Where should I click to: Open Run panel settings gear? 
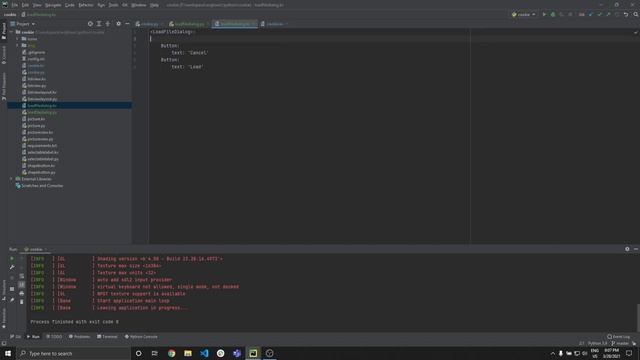[x=627, y=249]
